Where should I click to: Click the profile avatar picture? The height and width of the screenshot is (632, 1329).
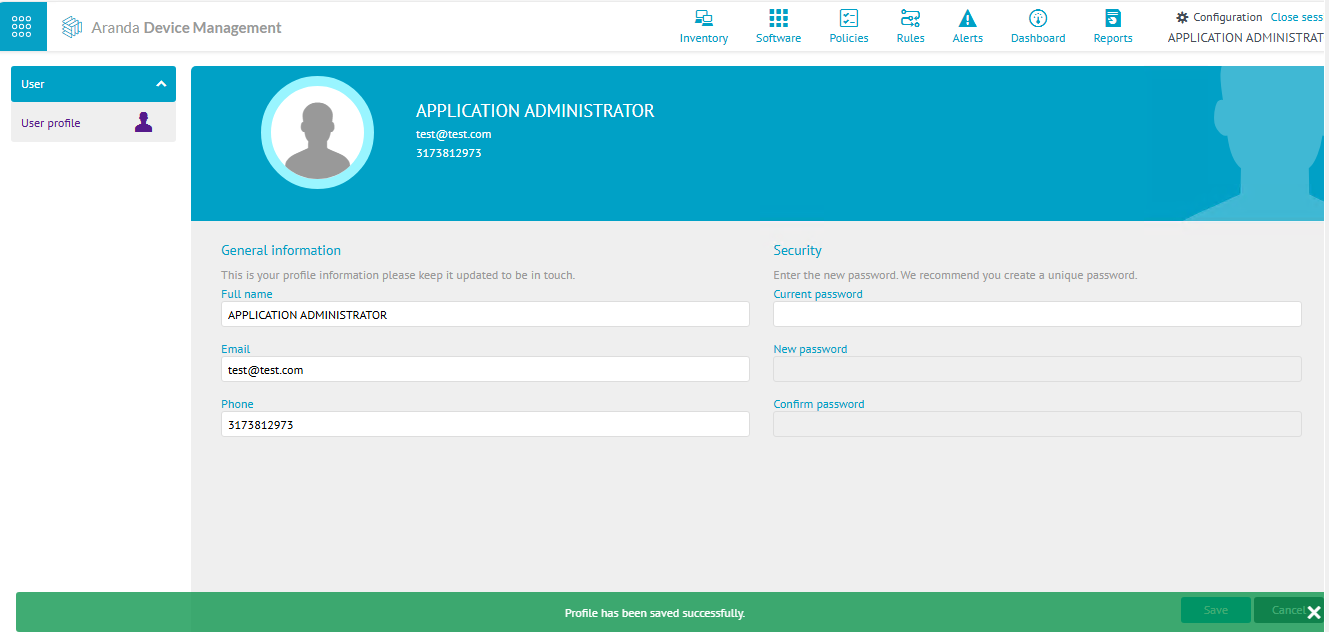coord(317,132)
